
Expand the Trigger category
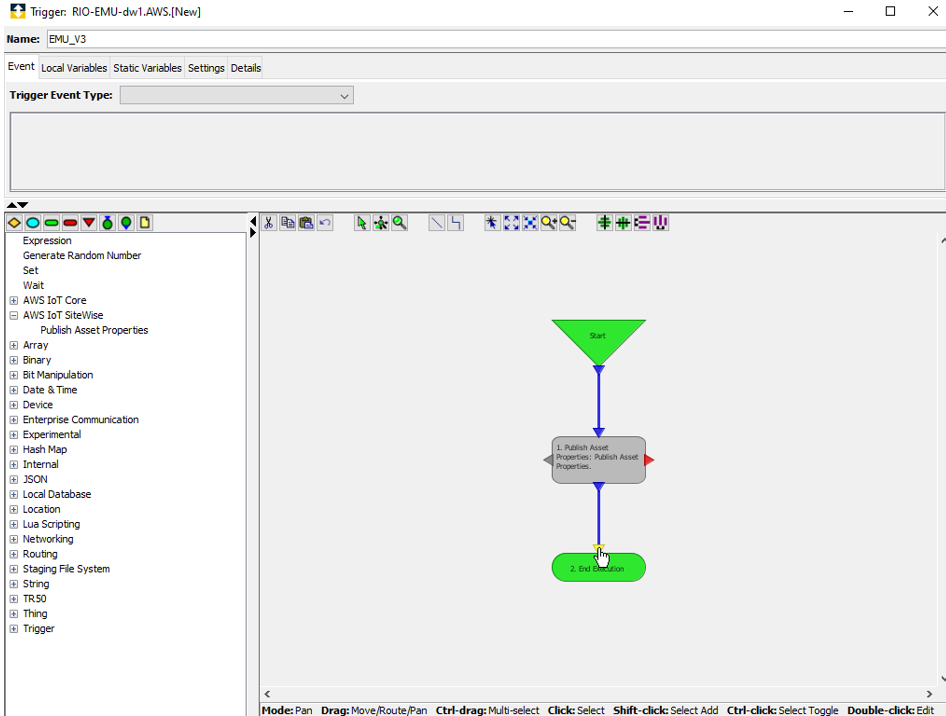tap(14, 629)
